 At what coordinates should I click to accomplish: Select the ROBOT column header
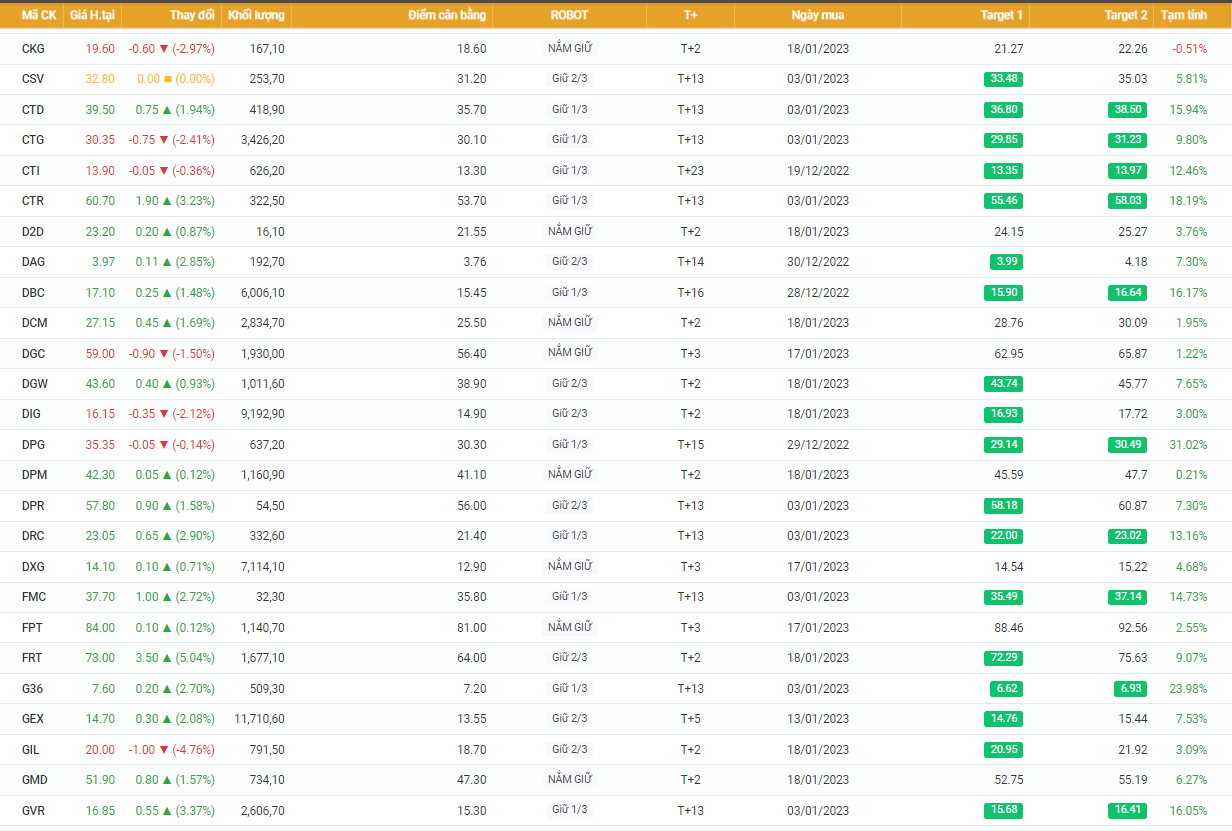[569, 15]
